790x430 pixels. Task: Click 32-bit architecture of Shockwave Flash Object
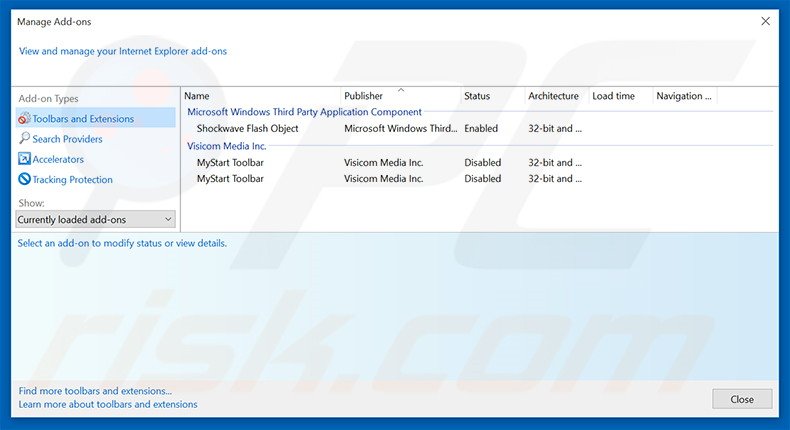pyautogui.click(x=555, y=129)
